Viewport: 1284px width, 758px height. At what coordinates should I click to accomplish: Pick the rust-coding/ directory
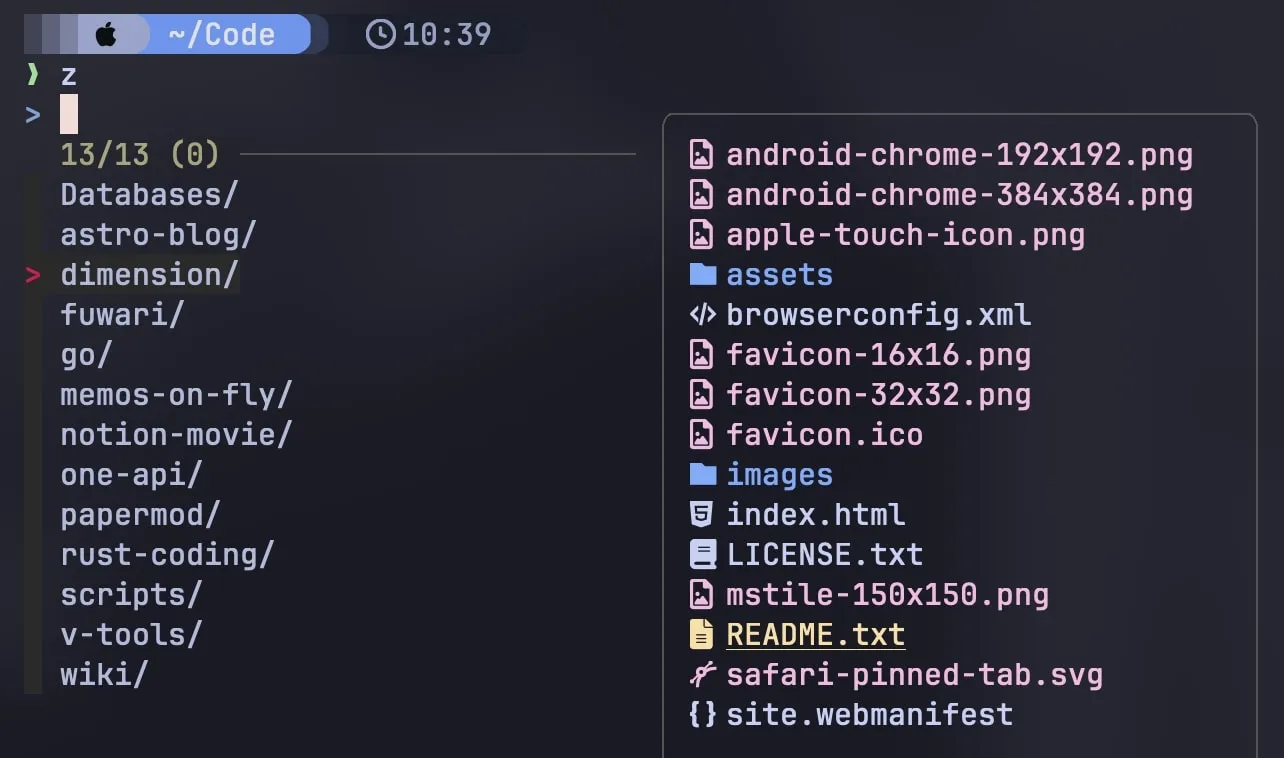click(x=167, y=555)
